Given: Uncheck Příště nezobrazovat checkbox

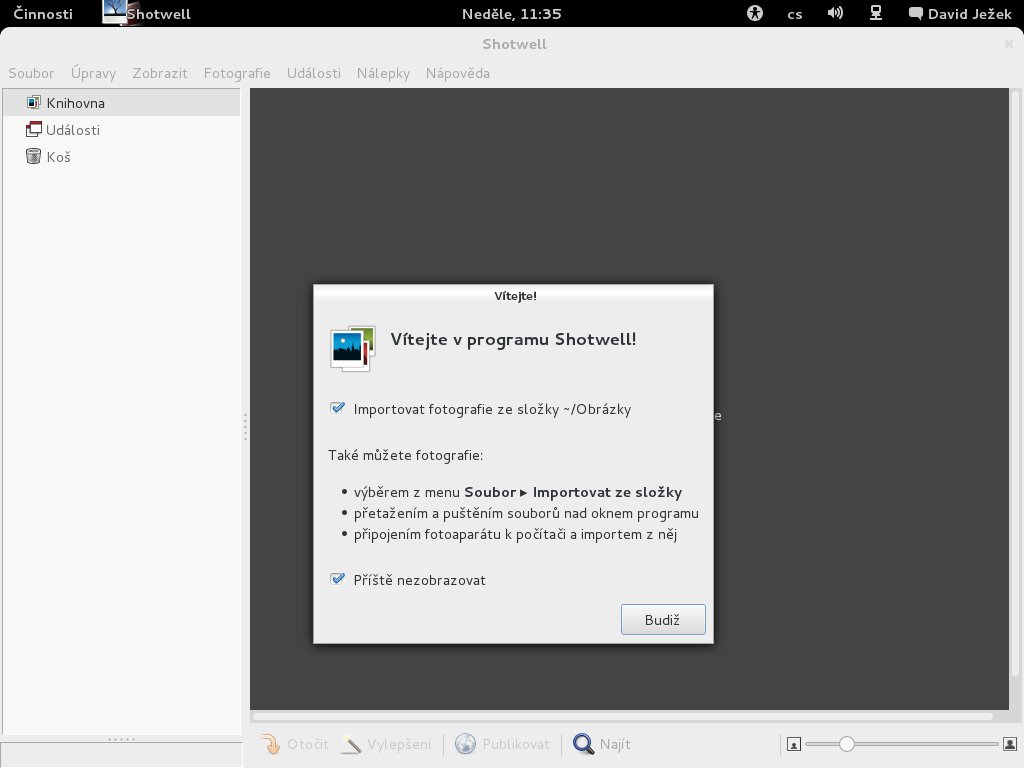Looking at the screenshot, I should point(338,579).
